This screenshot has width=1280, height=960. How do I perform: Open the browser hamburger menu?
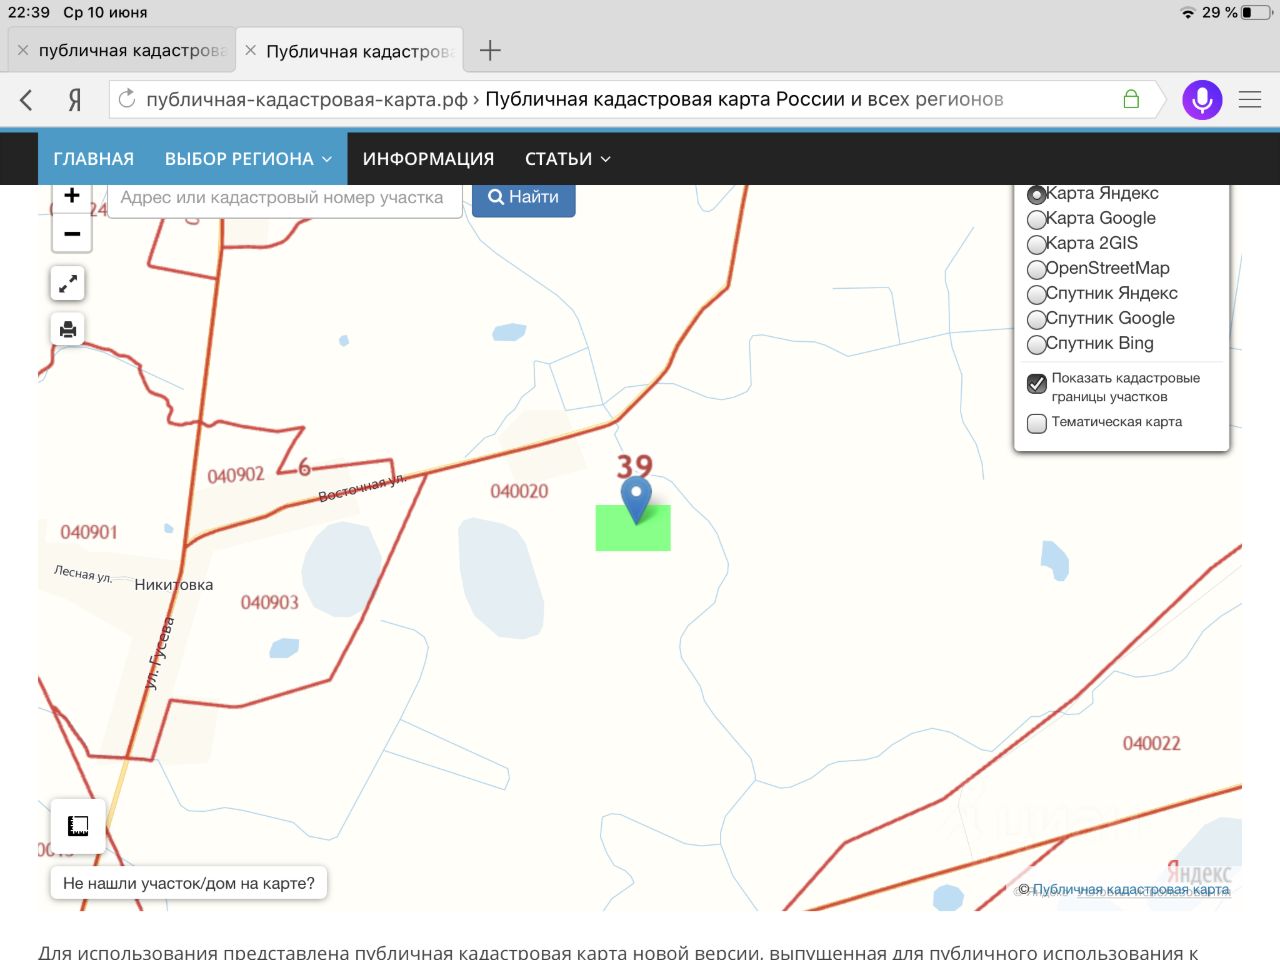1250,99
